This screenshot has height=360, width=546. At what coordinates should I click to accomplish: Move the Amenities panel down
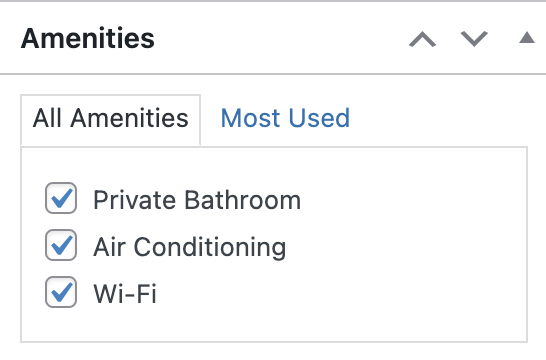pos(474,39)
